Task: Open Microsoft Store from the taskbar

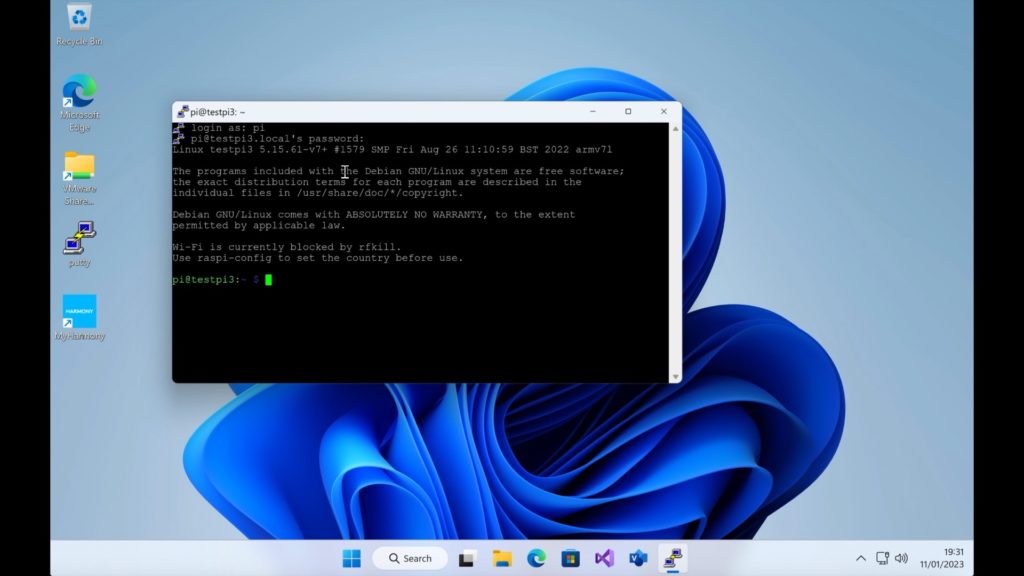Action: coord(570,558)
